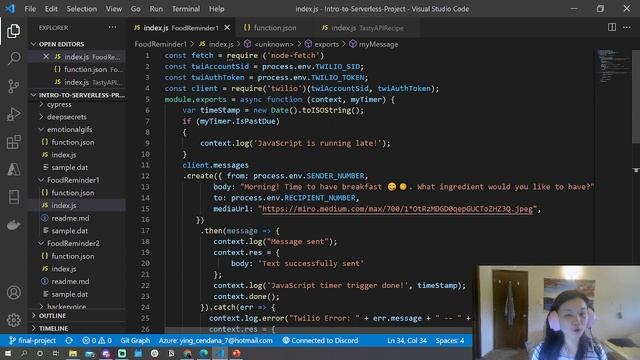Open function.json under emotionalgifs

point(73,142)
